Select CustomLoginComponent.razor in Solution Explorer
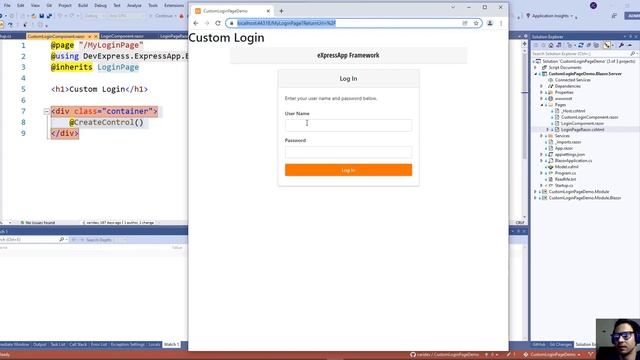Viewport: 640px width, 360px height. coord(589,117)
